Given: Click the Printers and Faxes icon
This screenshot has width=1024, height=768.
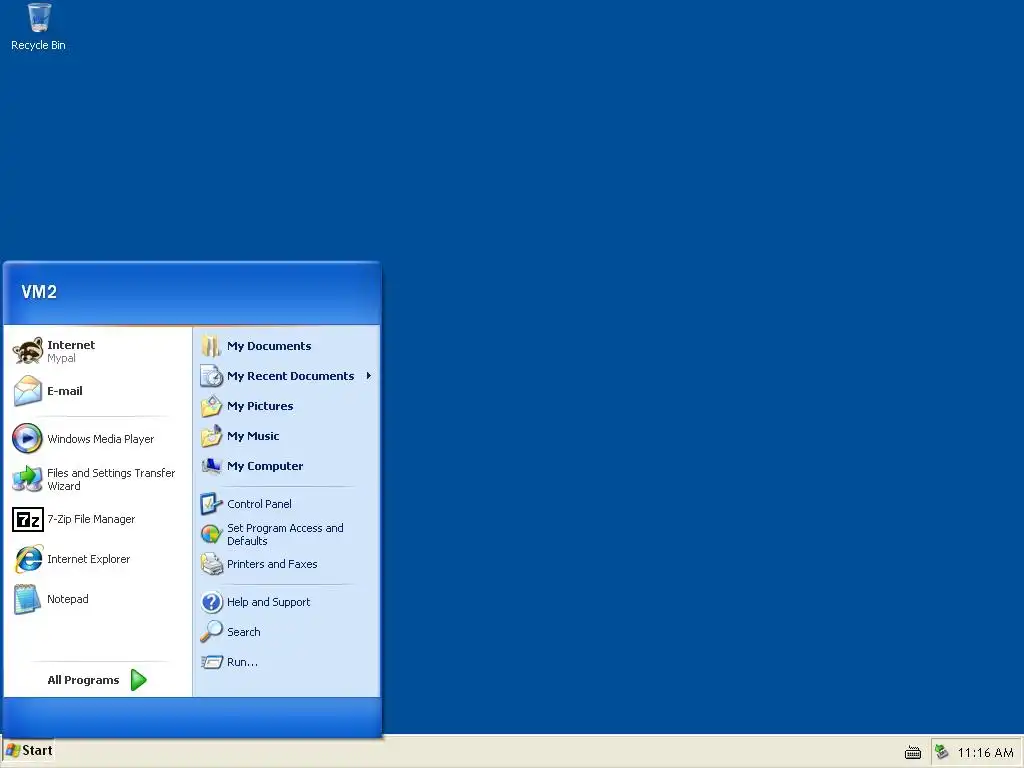Looking at the screenshot, I should pos(212,564).
